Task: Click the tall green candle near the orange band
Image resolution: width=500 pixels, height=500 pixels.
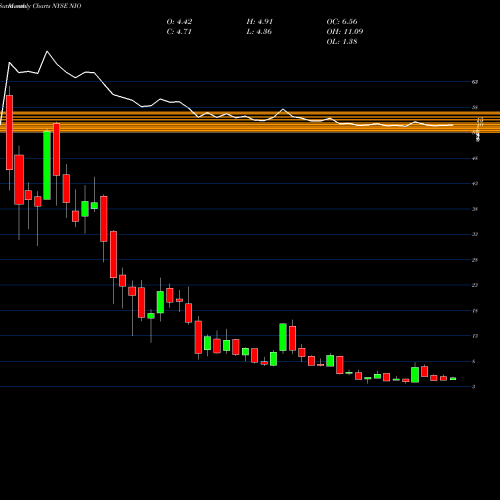Action: [x=47, y=166]
